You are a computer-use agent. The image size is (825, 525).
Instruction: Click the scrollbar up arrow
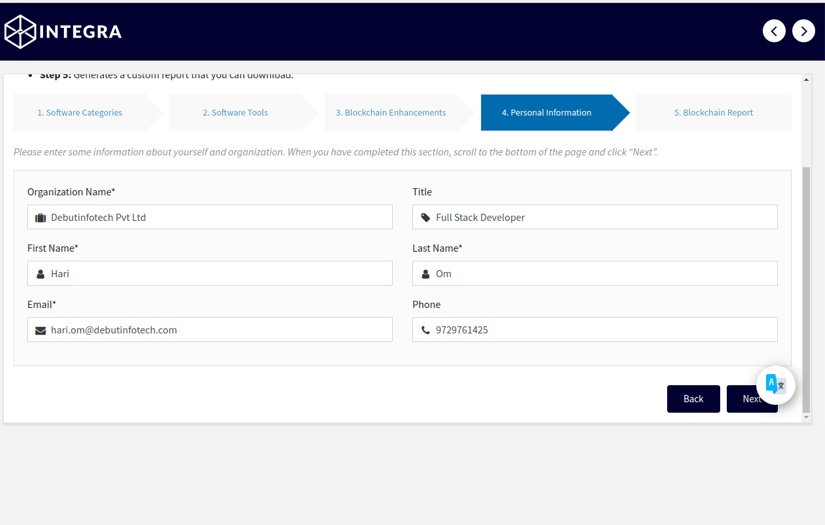[x=806, y=79]
